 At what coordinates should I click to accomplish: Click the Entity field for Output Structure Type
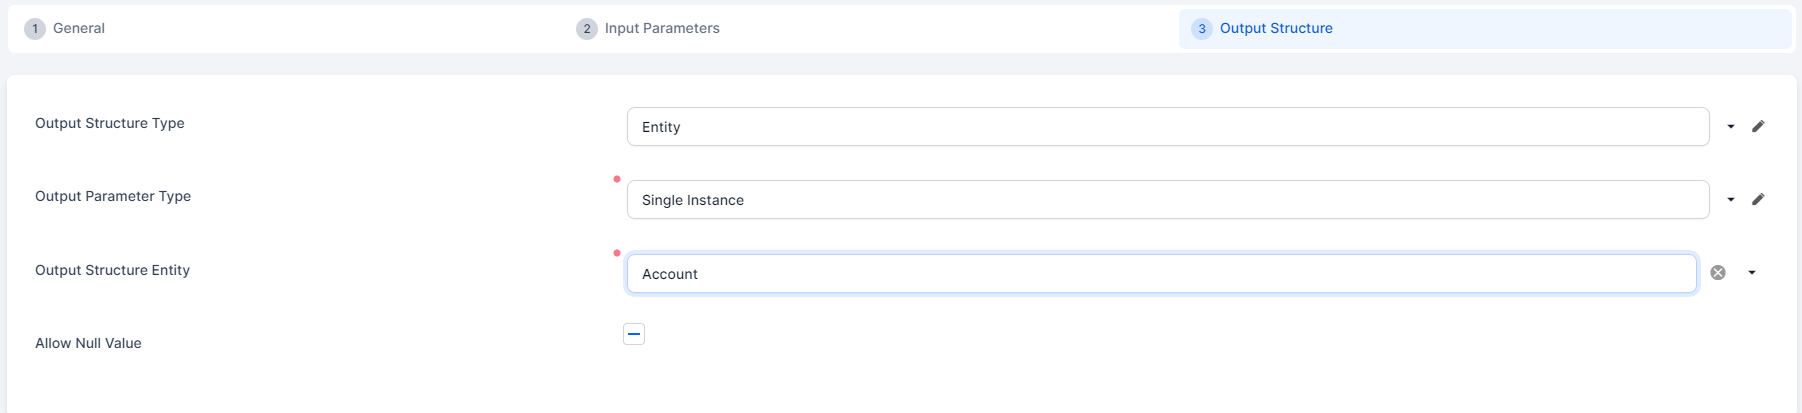point(1167,127)
